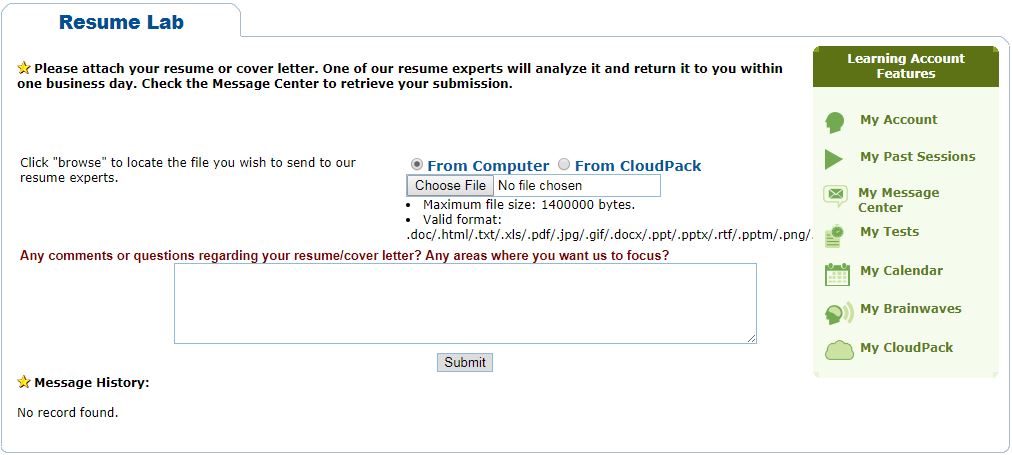
Task: Switch to the Resume Lab tab
Action: [x=121, y=22]
